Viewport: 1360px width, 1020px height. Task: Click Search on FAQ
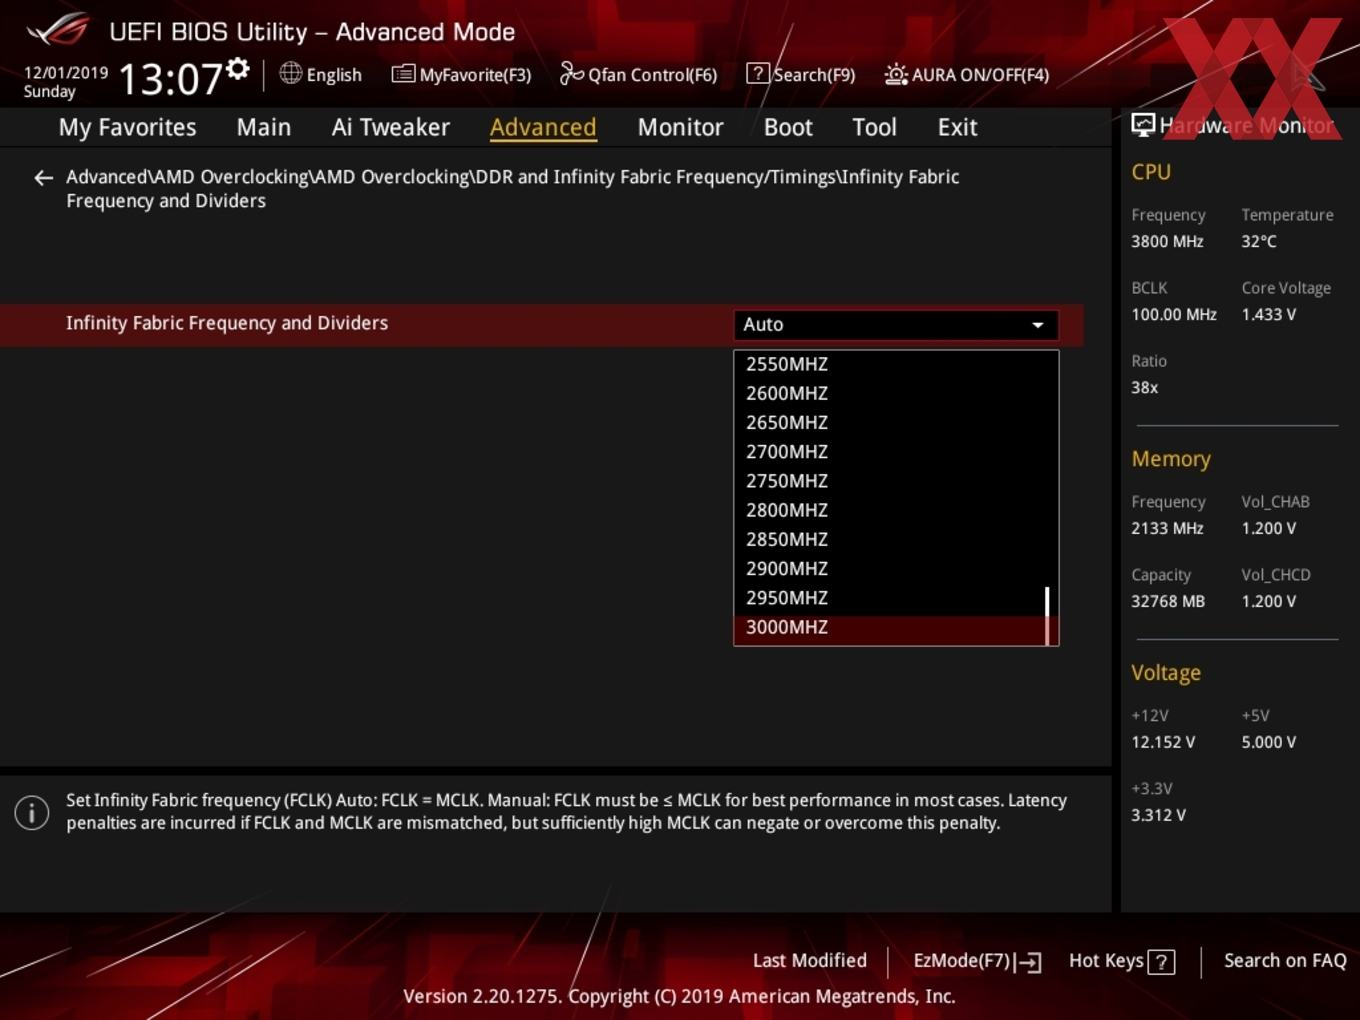(1285, 960)
